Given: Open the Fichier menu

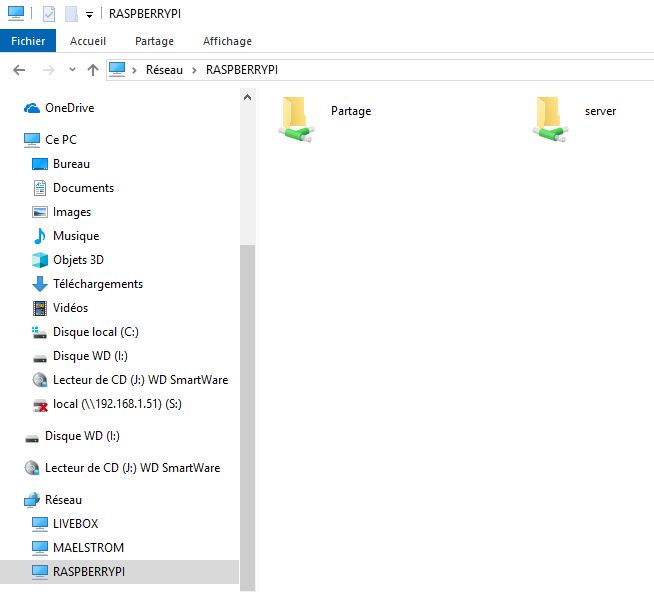Looking at the screenshot, I should (x=28, y=41).
